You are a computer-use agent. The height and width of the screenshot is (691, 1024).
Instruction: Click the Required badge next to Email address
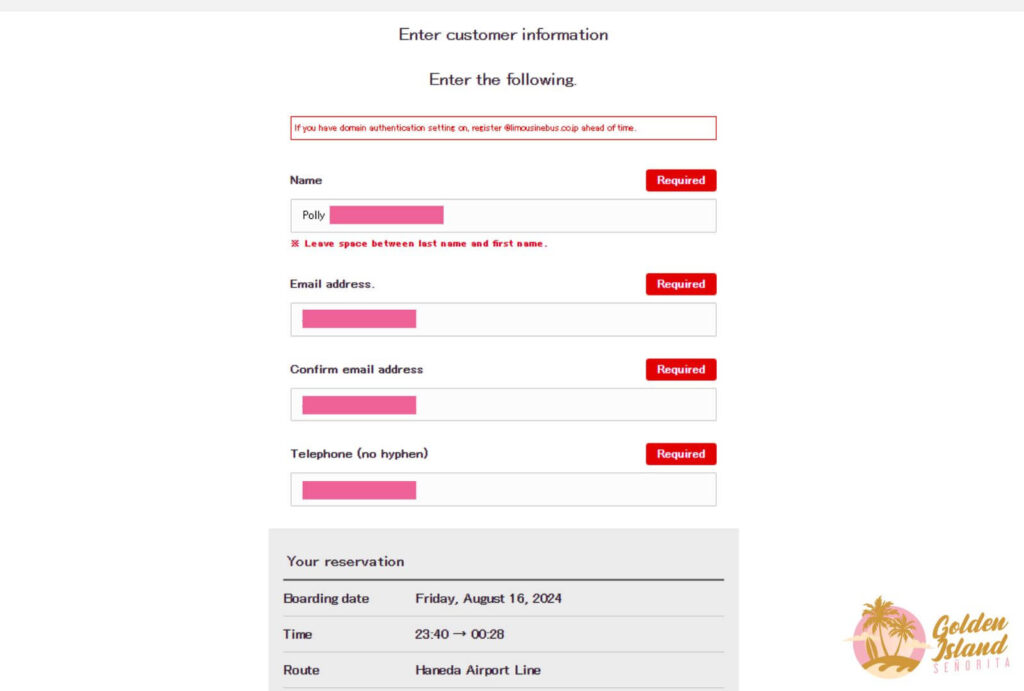pos(681,284)
